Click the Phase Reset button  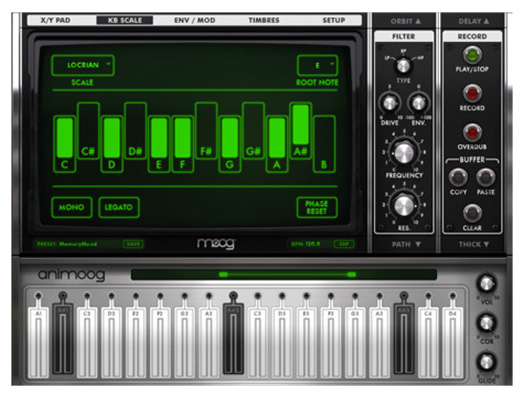click(x=317, y=208)
